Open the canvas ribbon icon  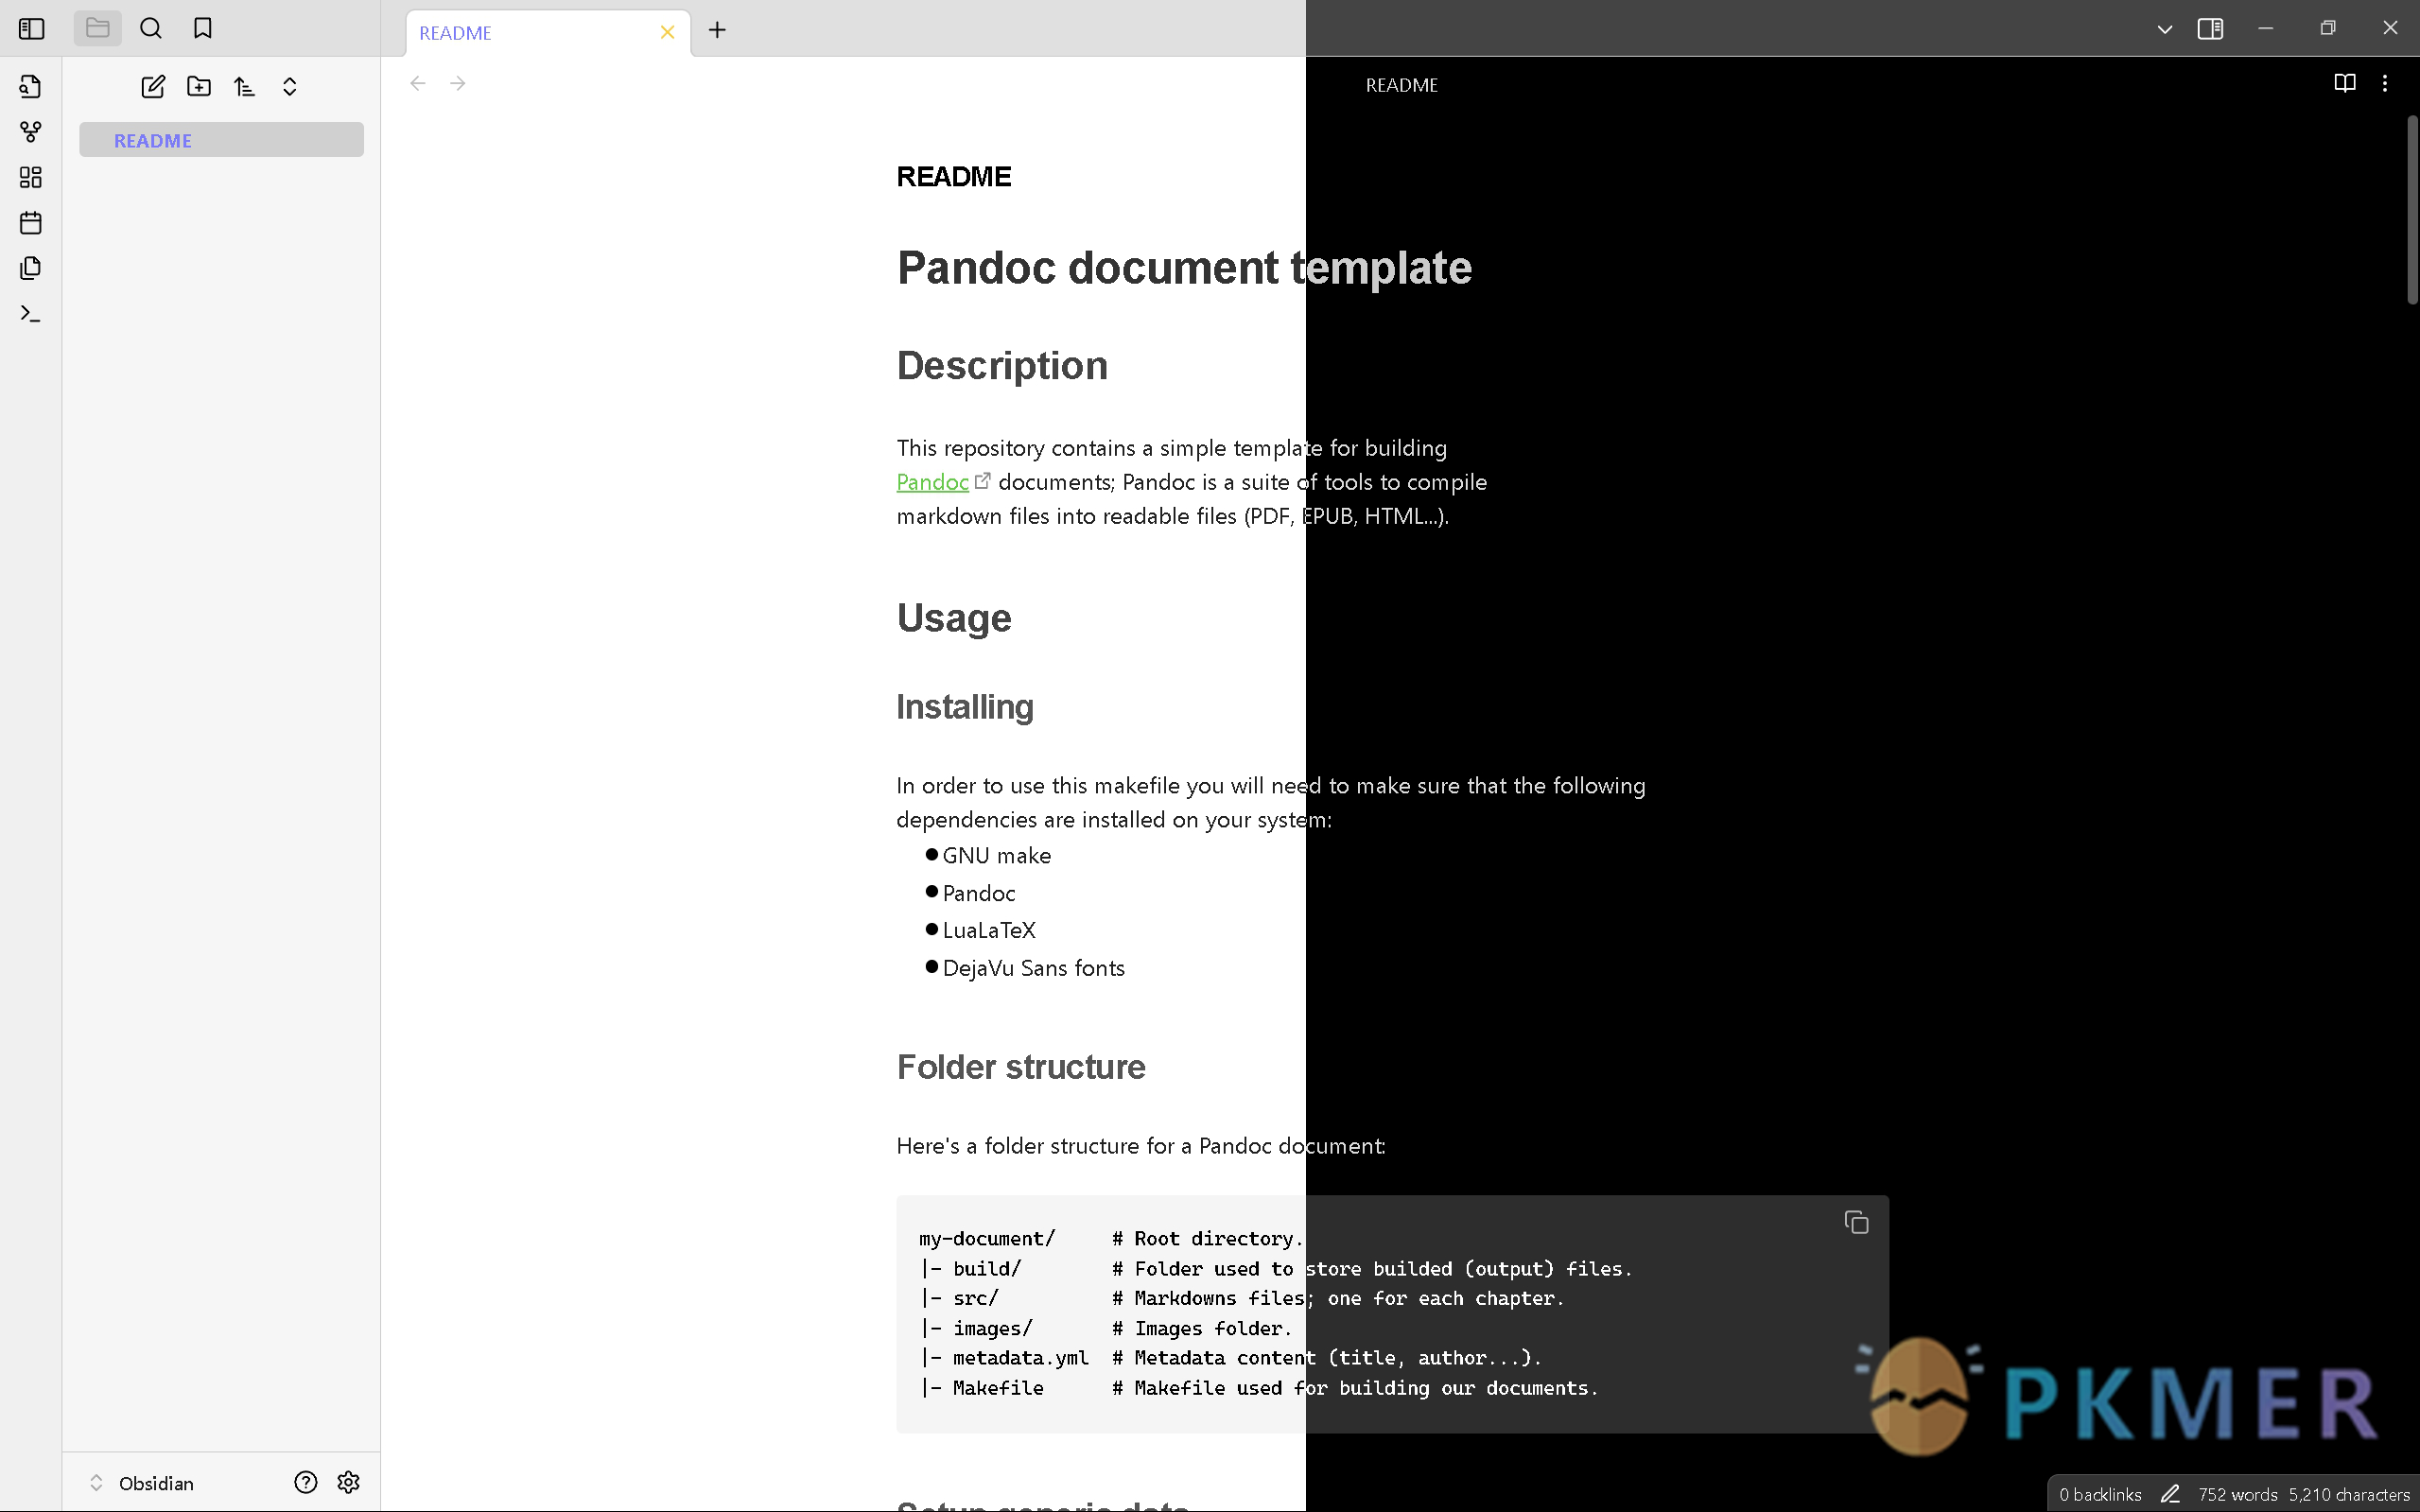click(x=31, y=177)
